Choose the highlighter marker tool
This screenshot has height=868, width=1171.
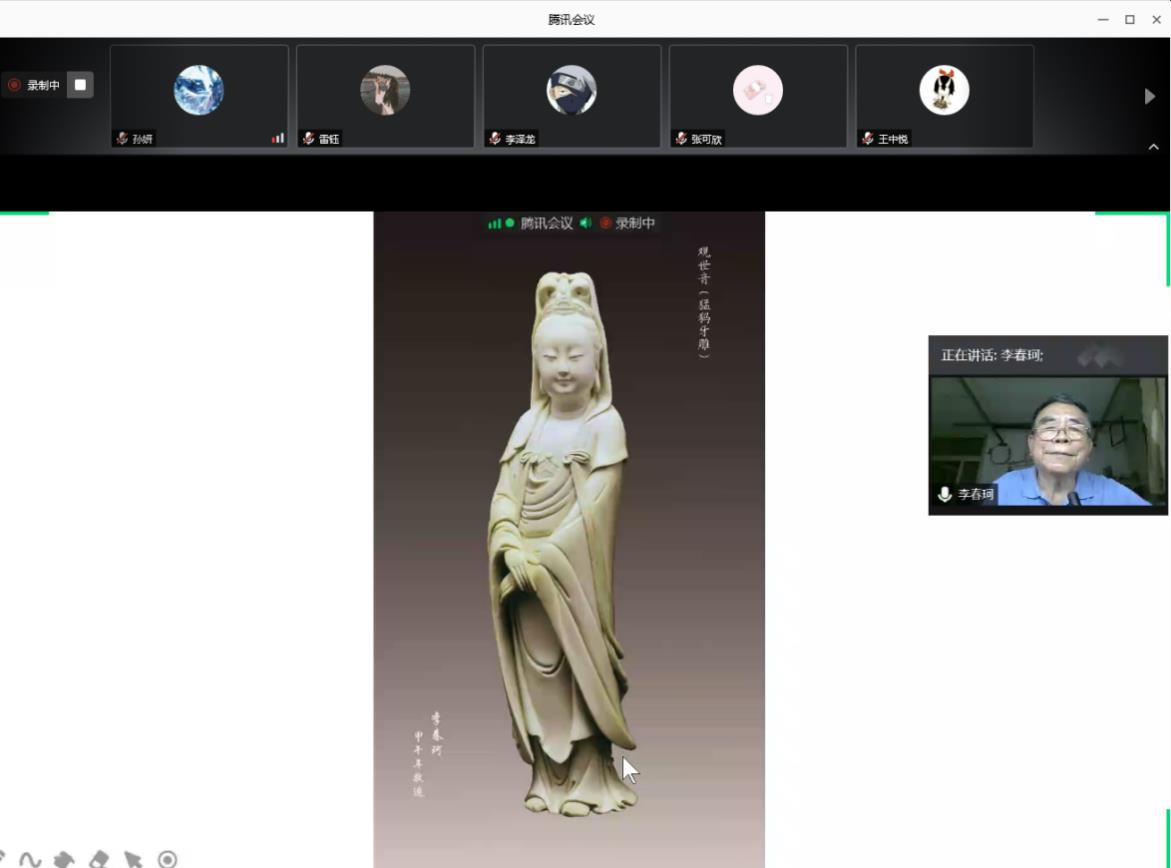coord(63,859)
